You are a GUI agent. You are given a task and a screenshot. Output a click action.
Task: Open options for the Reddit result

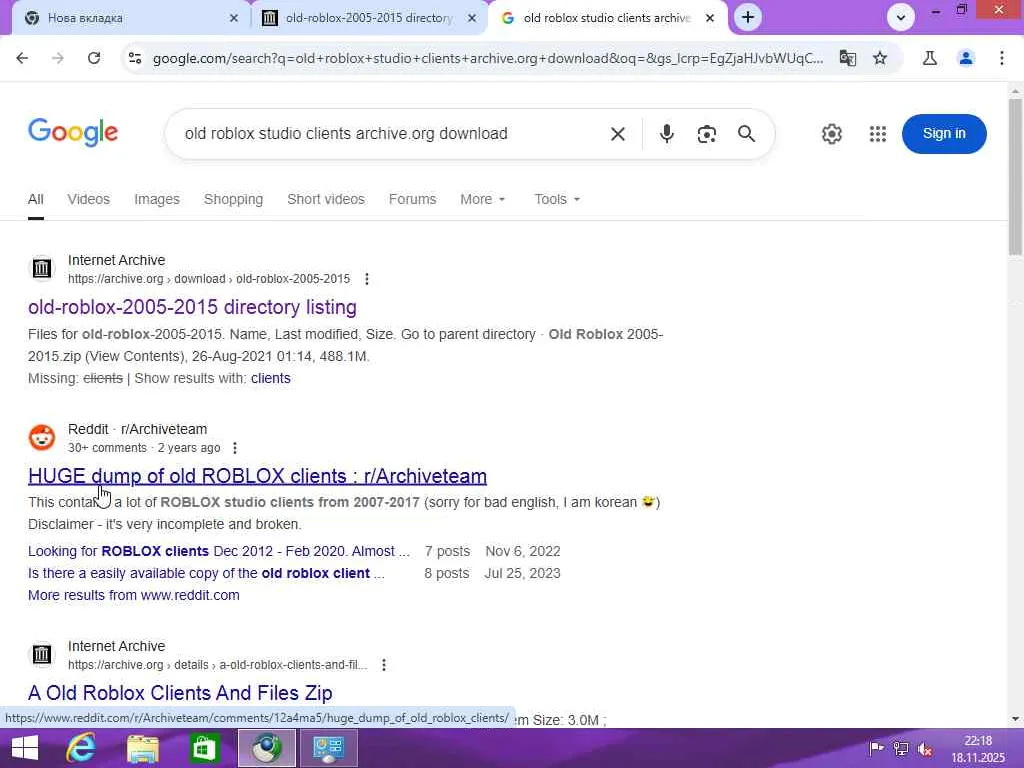pos(235,448)
